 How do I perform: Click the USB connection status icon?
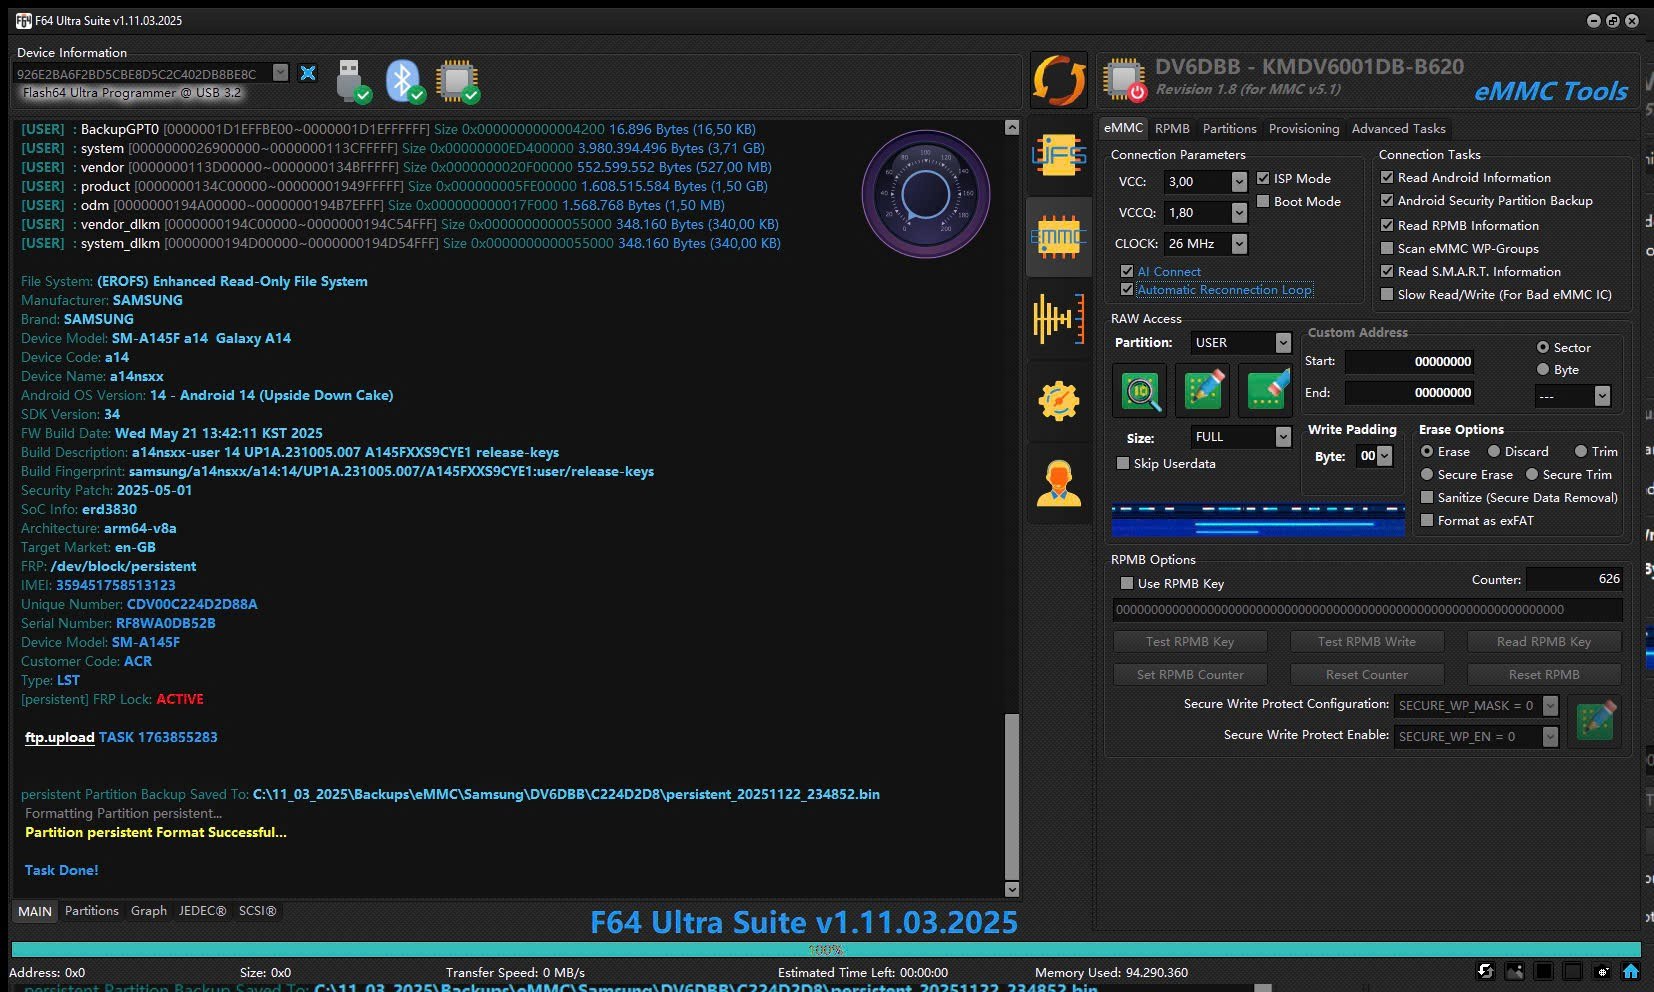pos(352,80)
